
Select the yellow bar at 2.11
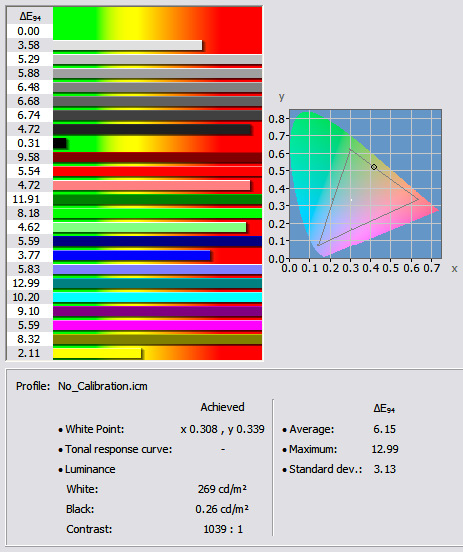pyautogui.click(x=97, y=353)
